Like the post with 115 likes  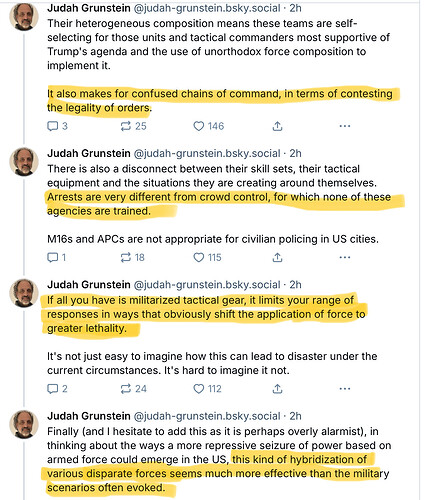pyautogui.click(x=207, y=257)
